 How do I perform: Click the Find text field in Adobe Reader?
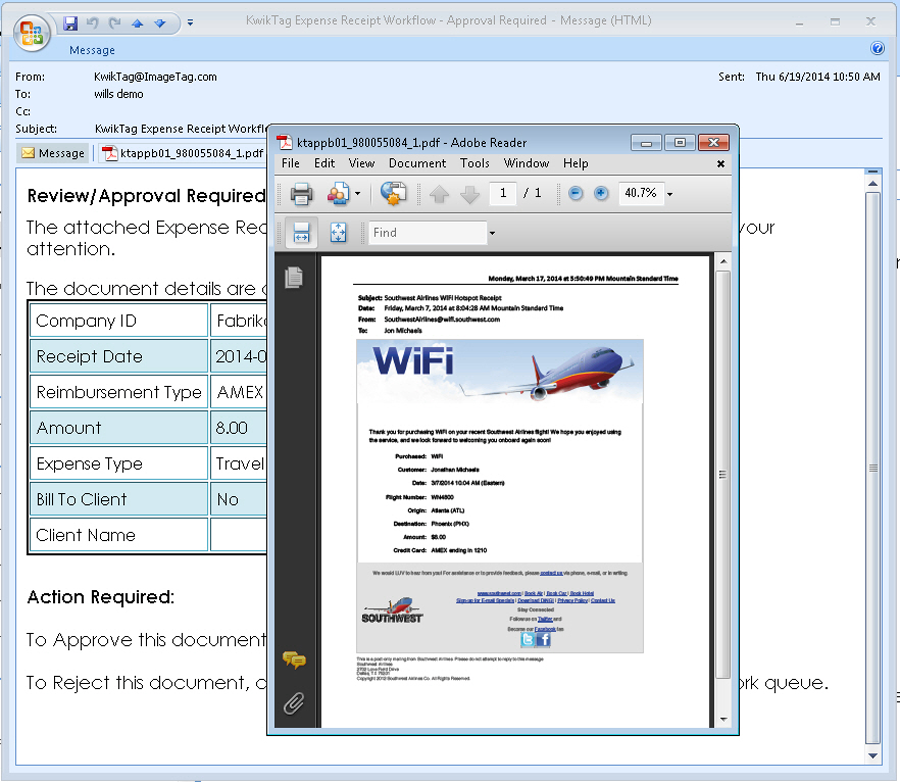[x=428, y=233]
